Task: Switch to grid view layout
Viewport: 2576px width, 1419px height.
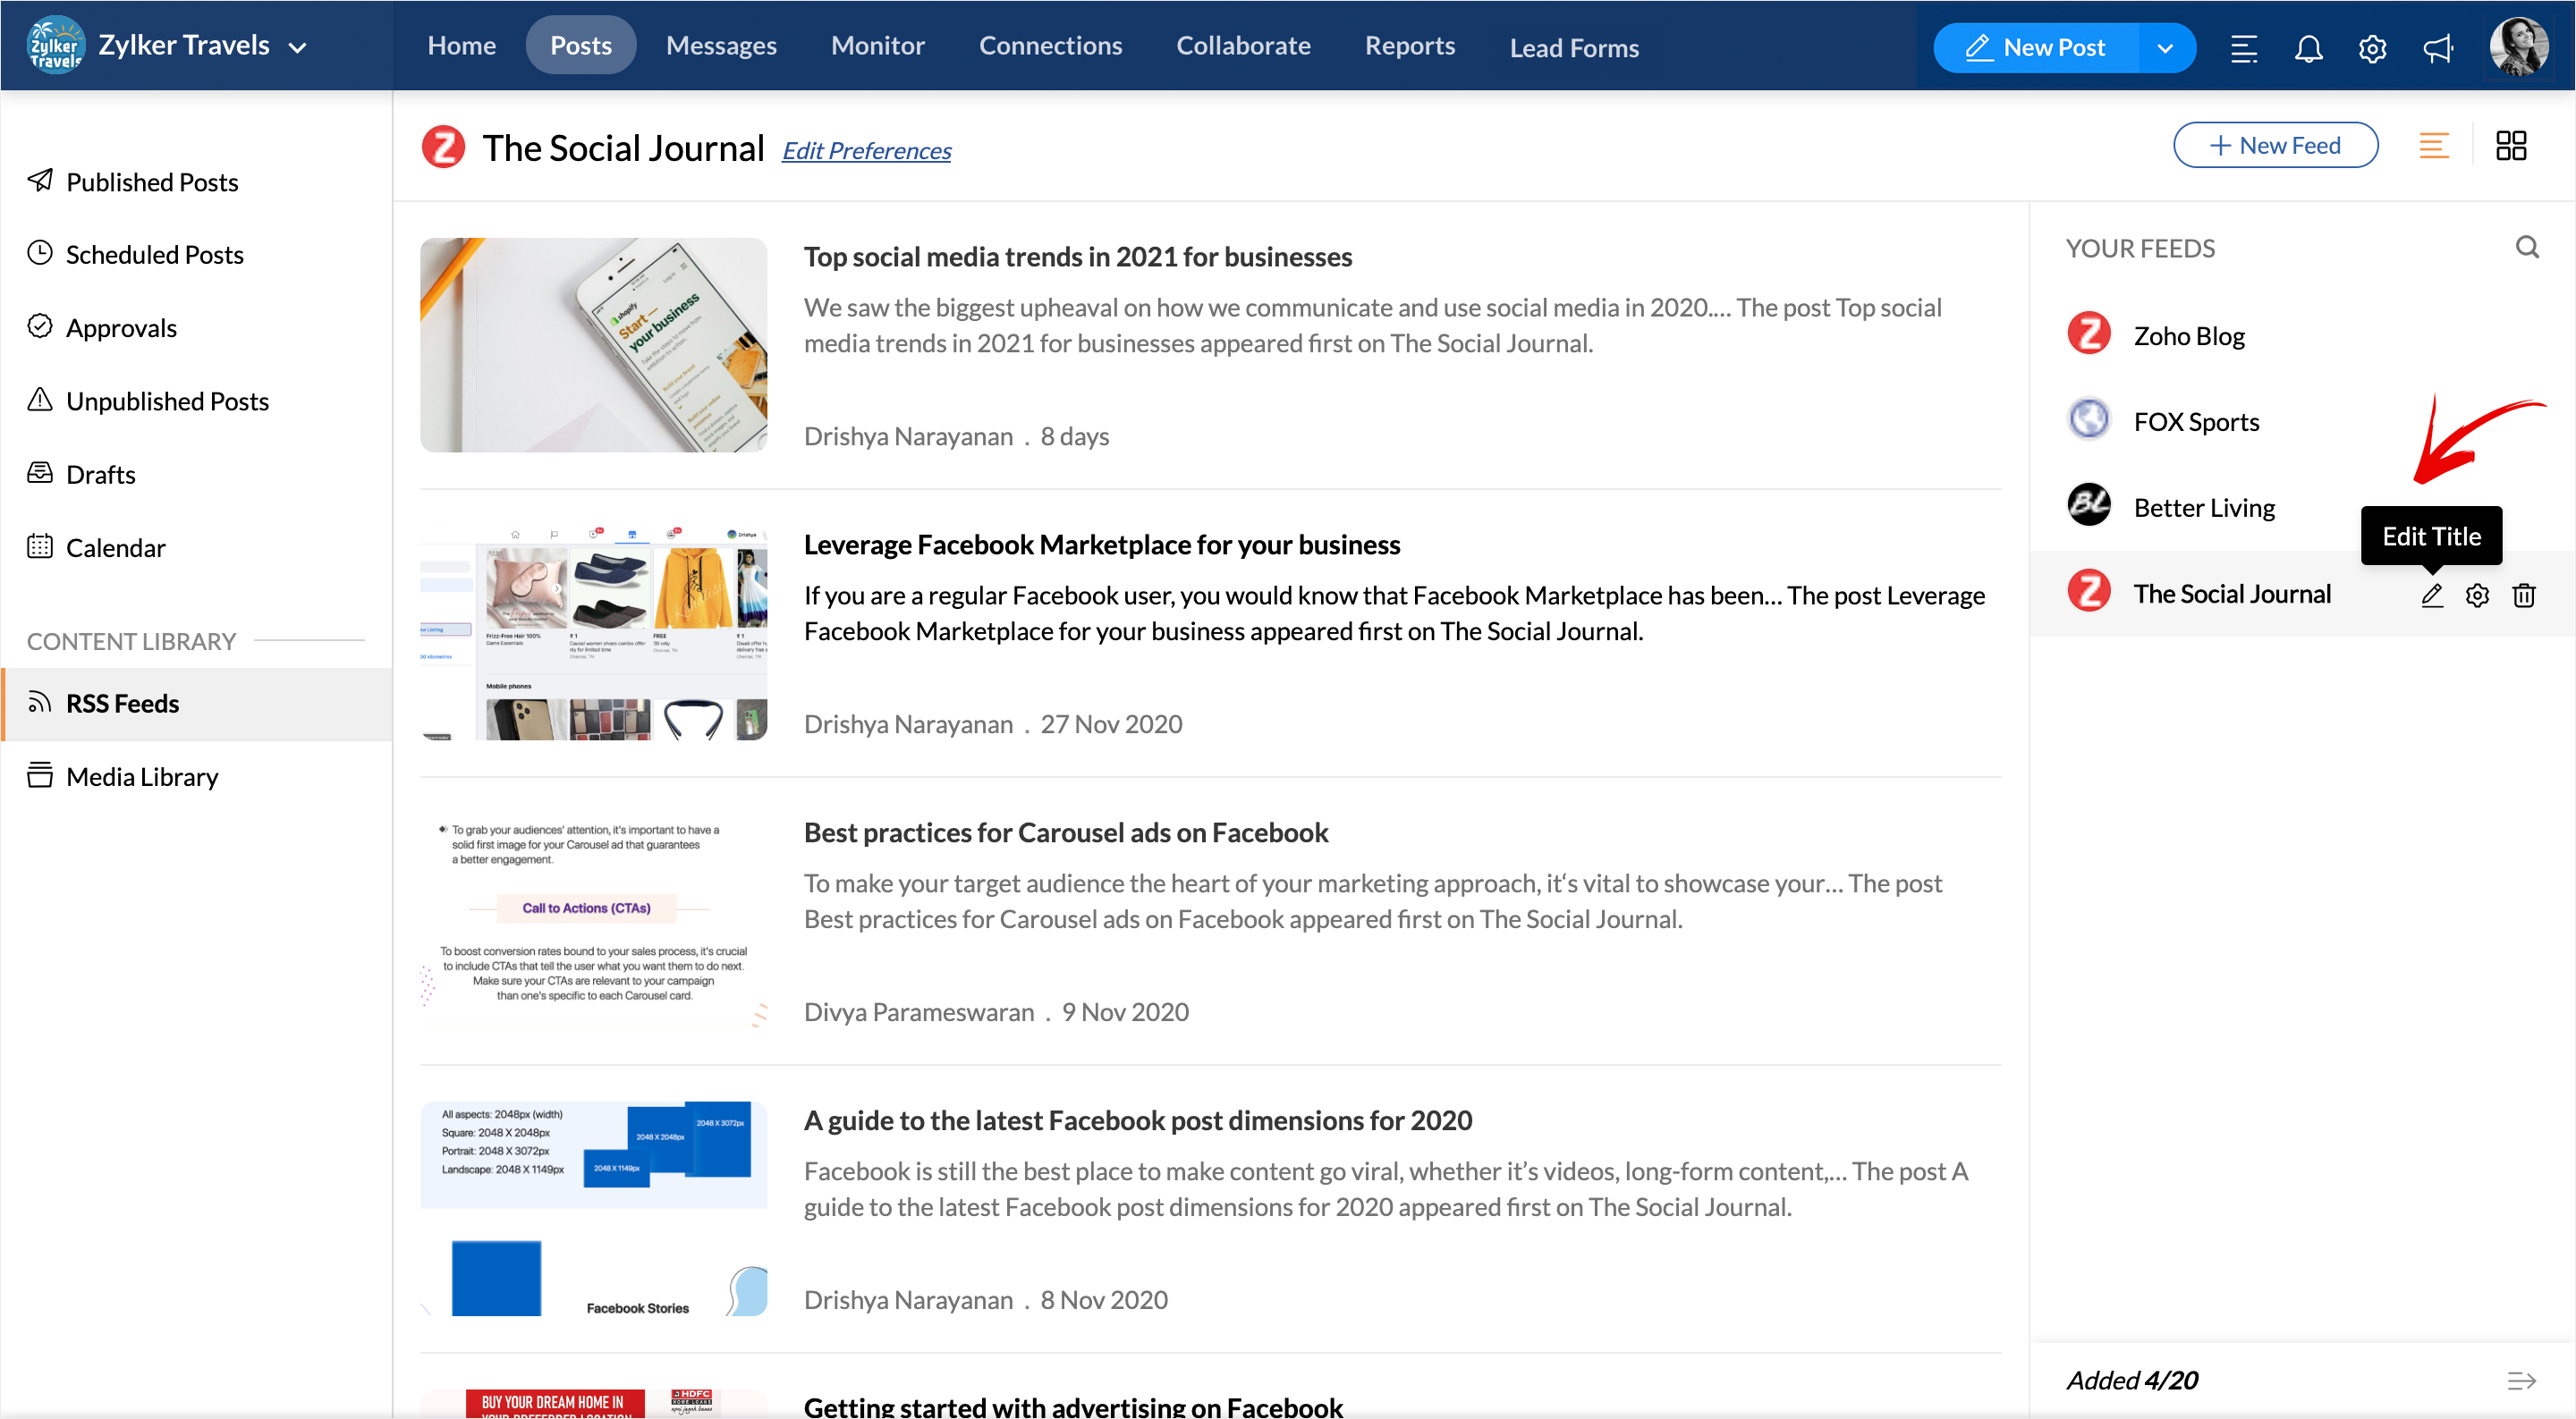Action: [2510, 146]
